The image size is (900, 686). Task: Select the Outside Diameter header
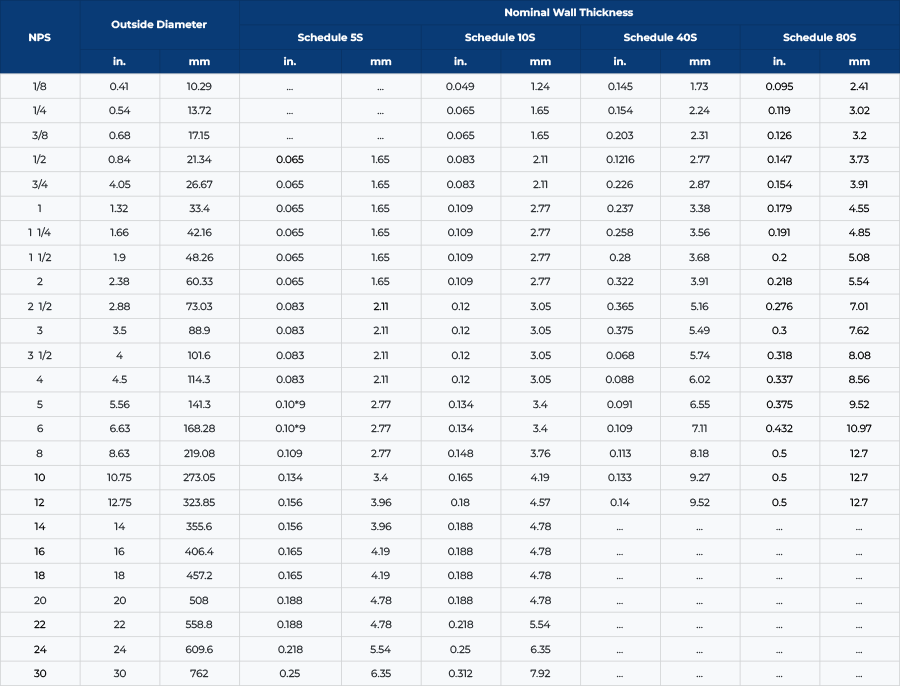(158, 24)
